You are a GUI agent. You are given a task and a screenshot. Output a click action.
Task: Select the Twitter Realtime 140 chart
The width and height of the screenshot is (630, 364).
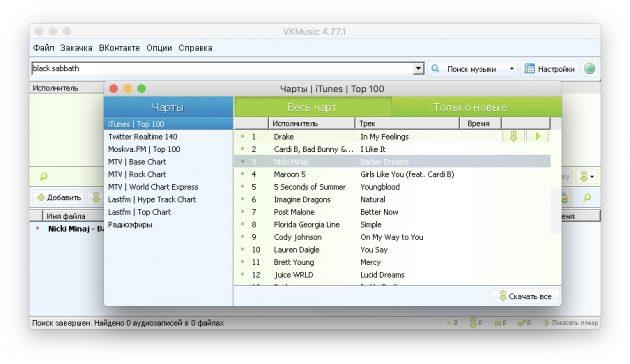coord(168,137)
